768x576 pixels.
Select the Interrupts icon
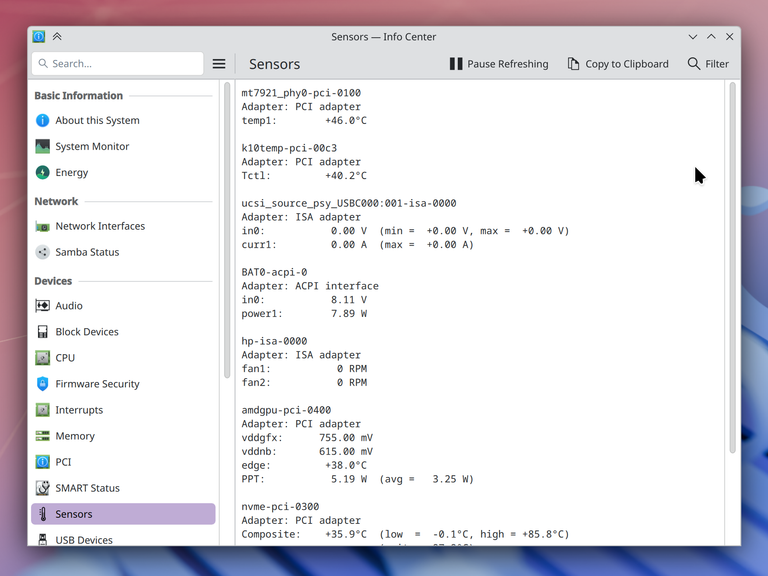click(43, 410)
